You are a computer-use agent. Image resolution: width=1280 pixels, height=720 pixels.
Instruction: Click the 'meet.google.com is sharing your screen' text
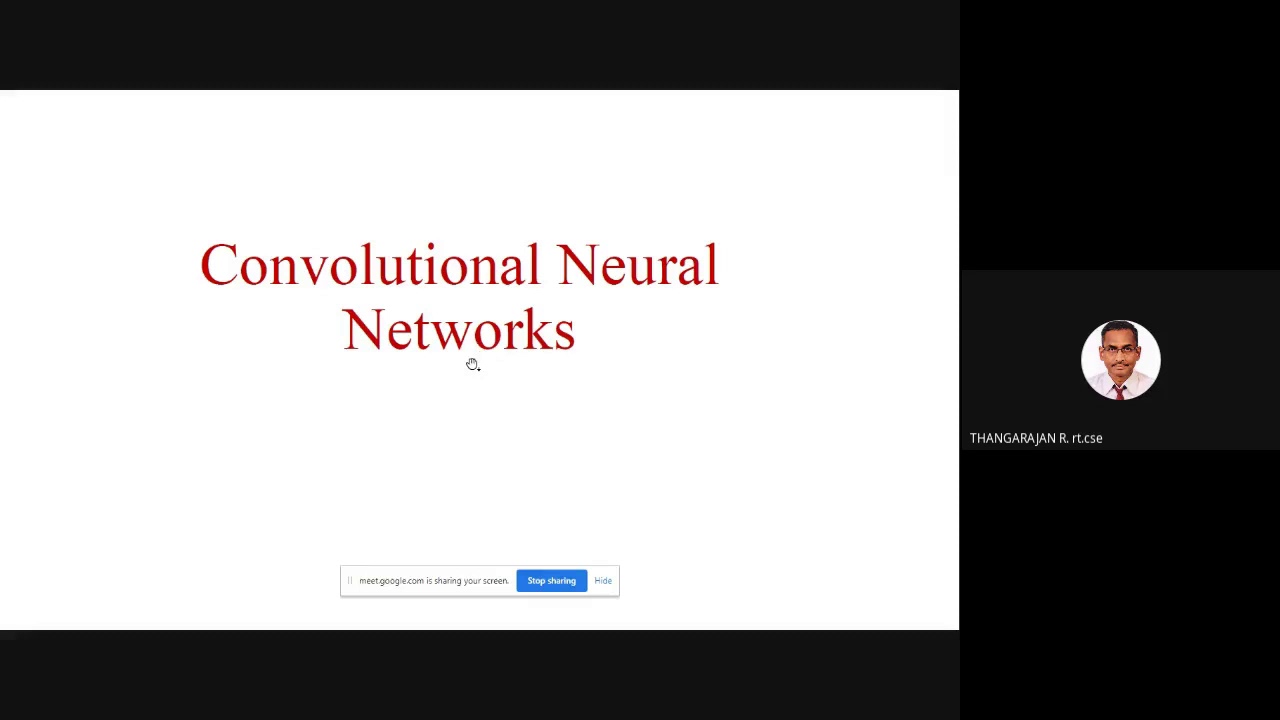point(434,581)
